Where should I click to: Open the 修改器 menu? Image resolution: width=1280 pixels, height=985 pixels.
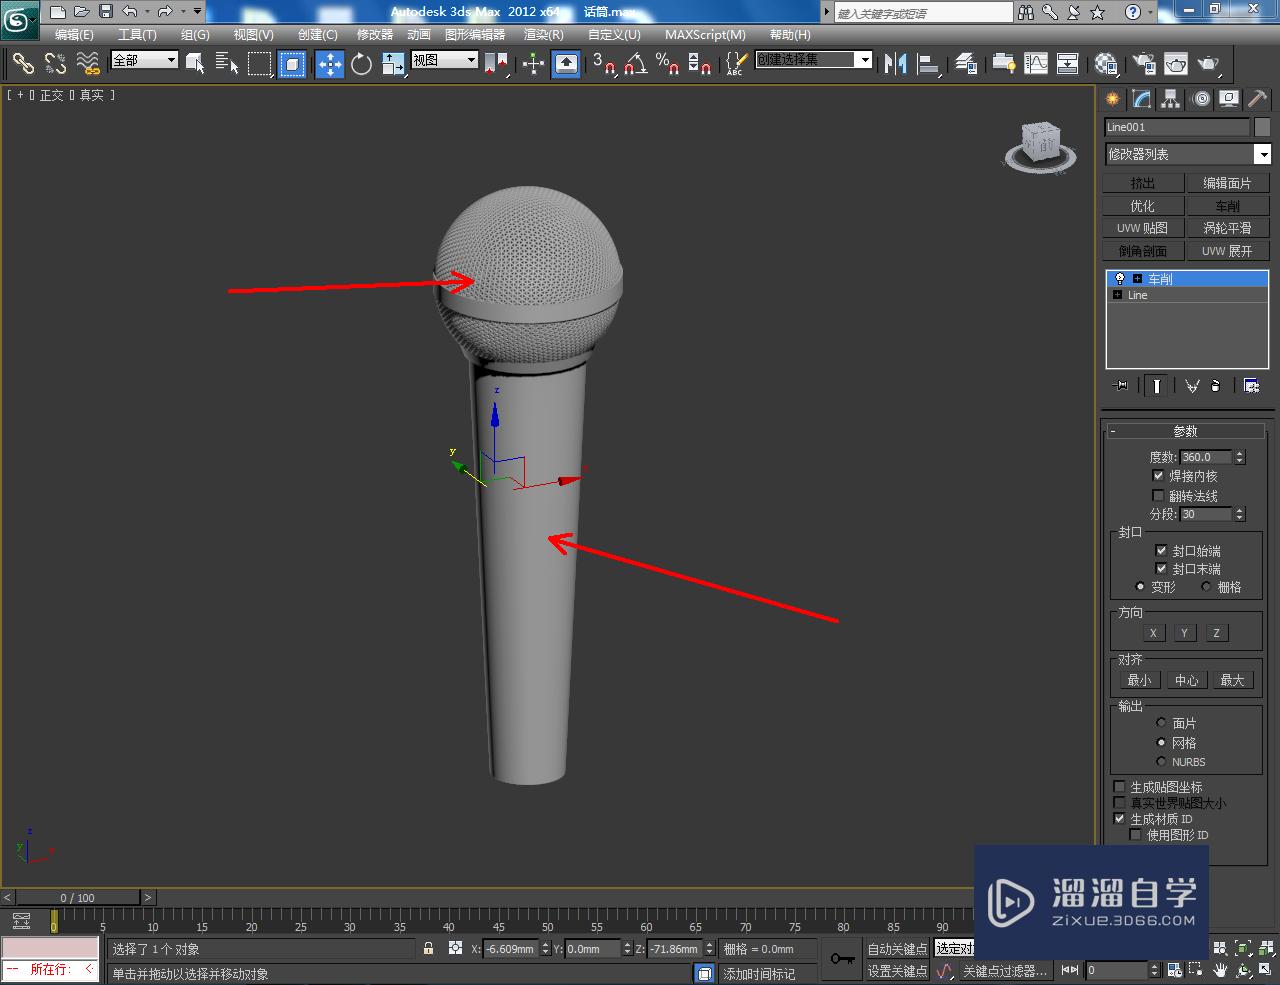[375, 34]
